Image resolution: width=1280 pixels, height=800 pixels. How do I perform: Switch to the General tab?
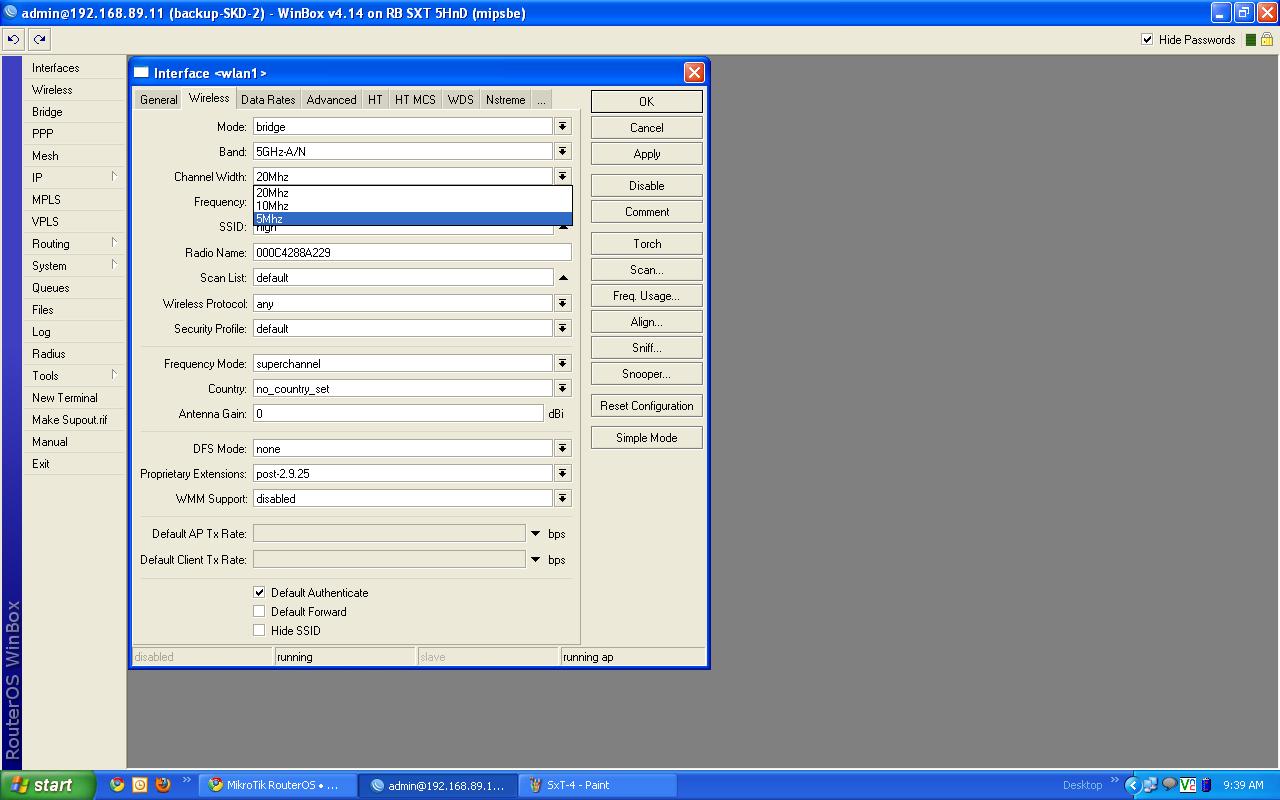159,99
